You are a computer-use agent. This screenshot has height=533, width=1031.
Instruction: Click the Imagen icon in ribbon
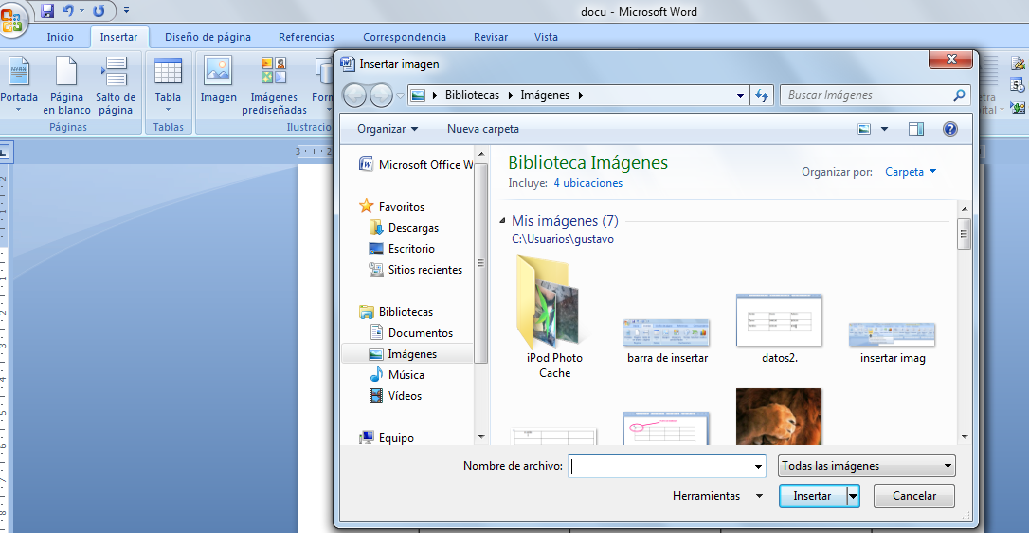coord(218,74)
